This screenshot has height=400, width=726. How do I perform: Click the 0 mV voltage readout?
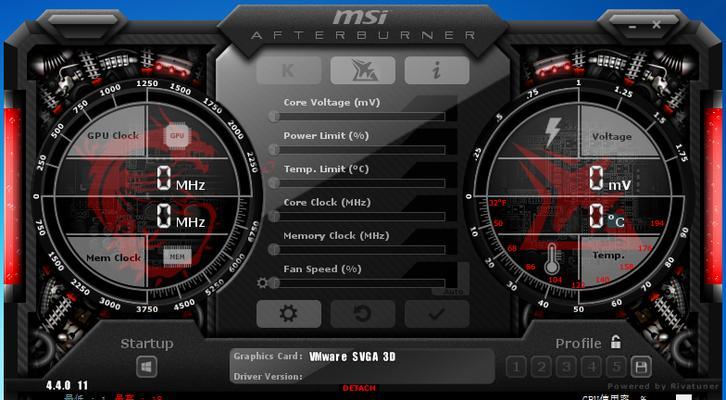610,179
